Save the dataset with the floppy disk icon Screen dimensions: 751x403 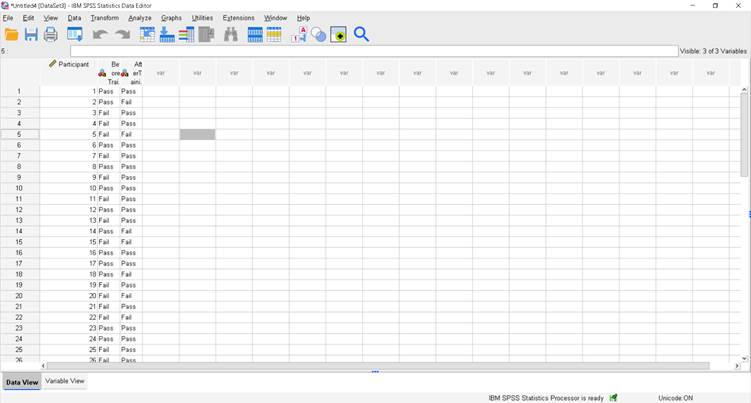pyautogui.click(x=31, y=35)
